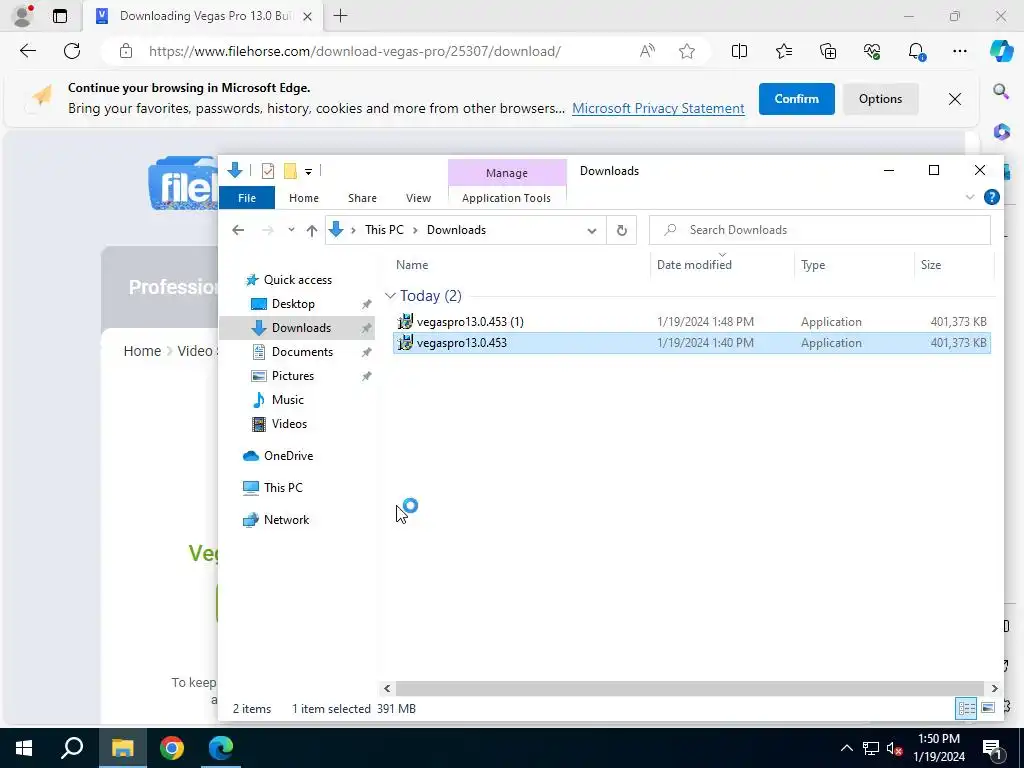Refresh the Downloads folder view
Viewport: 1024px width, 768px height.
pos(622,230)
